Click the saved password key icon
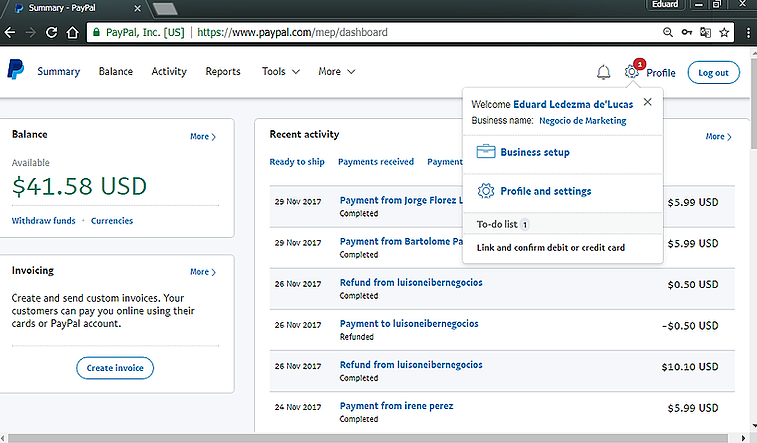This screenshot has height=443, width=757. coord(687,32)
